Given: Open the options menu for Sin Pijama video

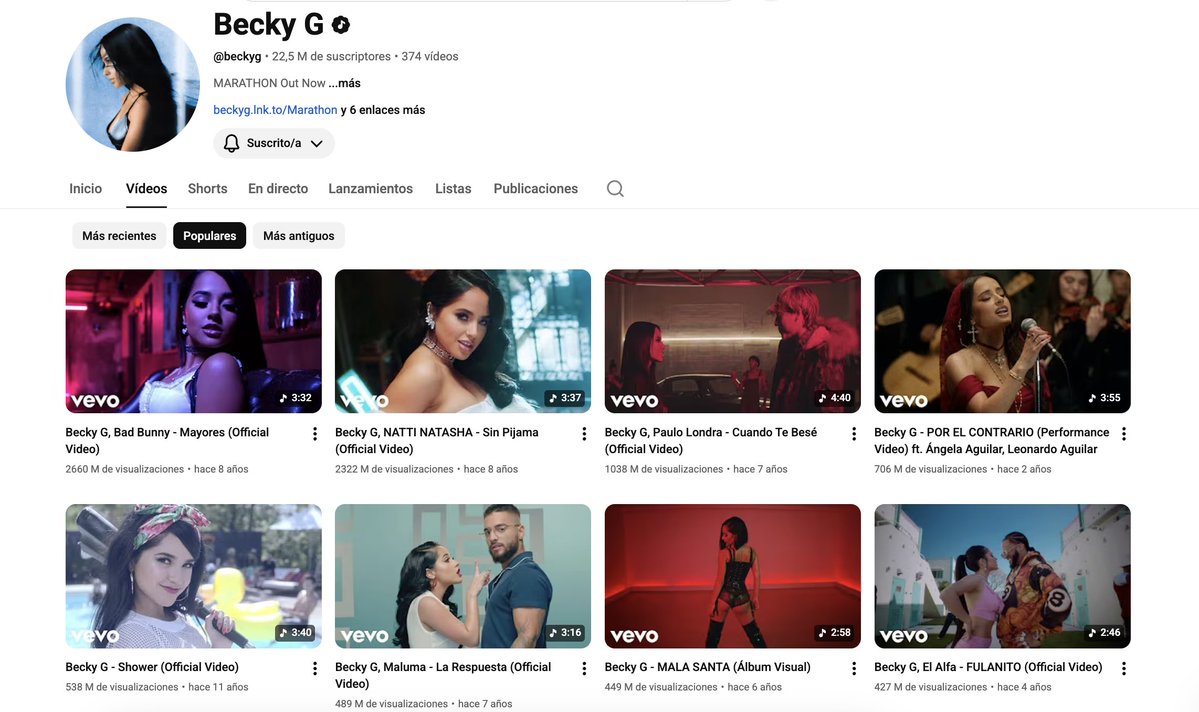Looking at the screenshot, I should coord(584,434).
